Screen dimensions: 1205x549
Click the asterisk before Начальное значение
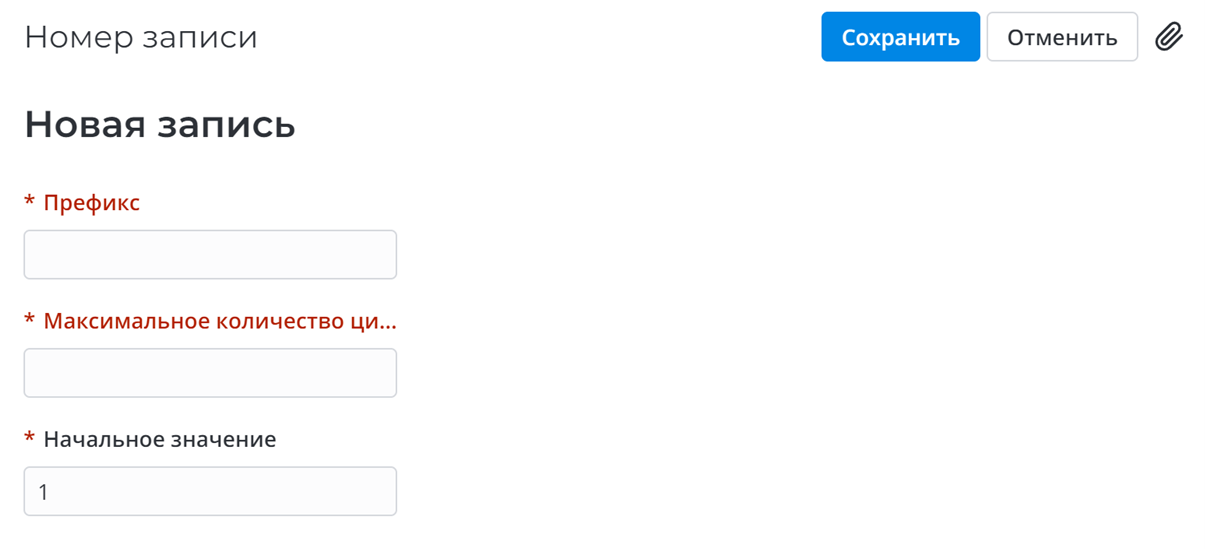[x=30, y=440]
